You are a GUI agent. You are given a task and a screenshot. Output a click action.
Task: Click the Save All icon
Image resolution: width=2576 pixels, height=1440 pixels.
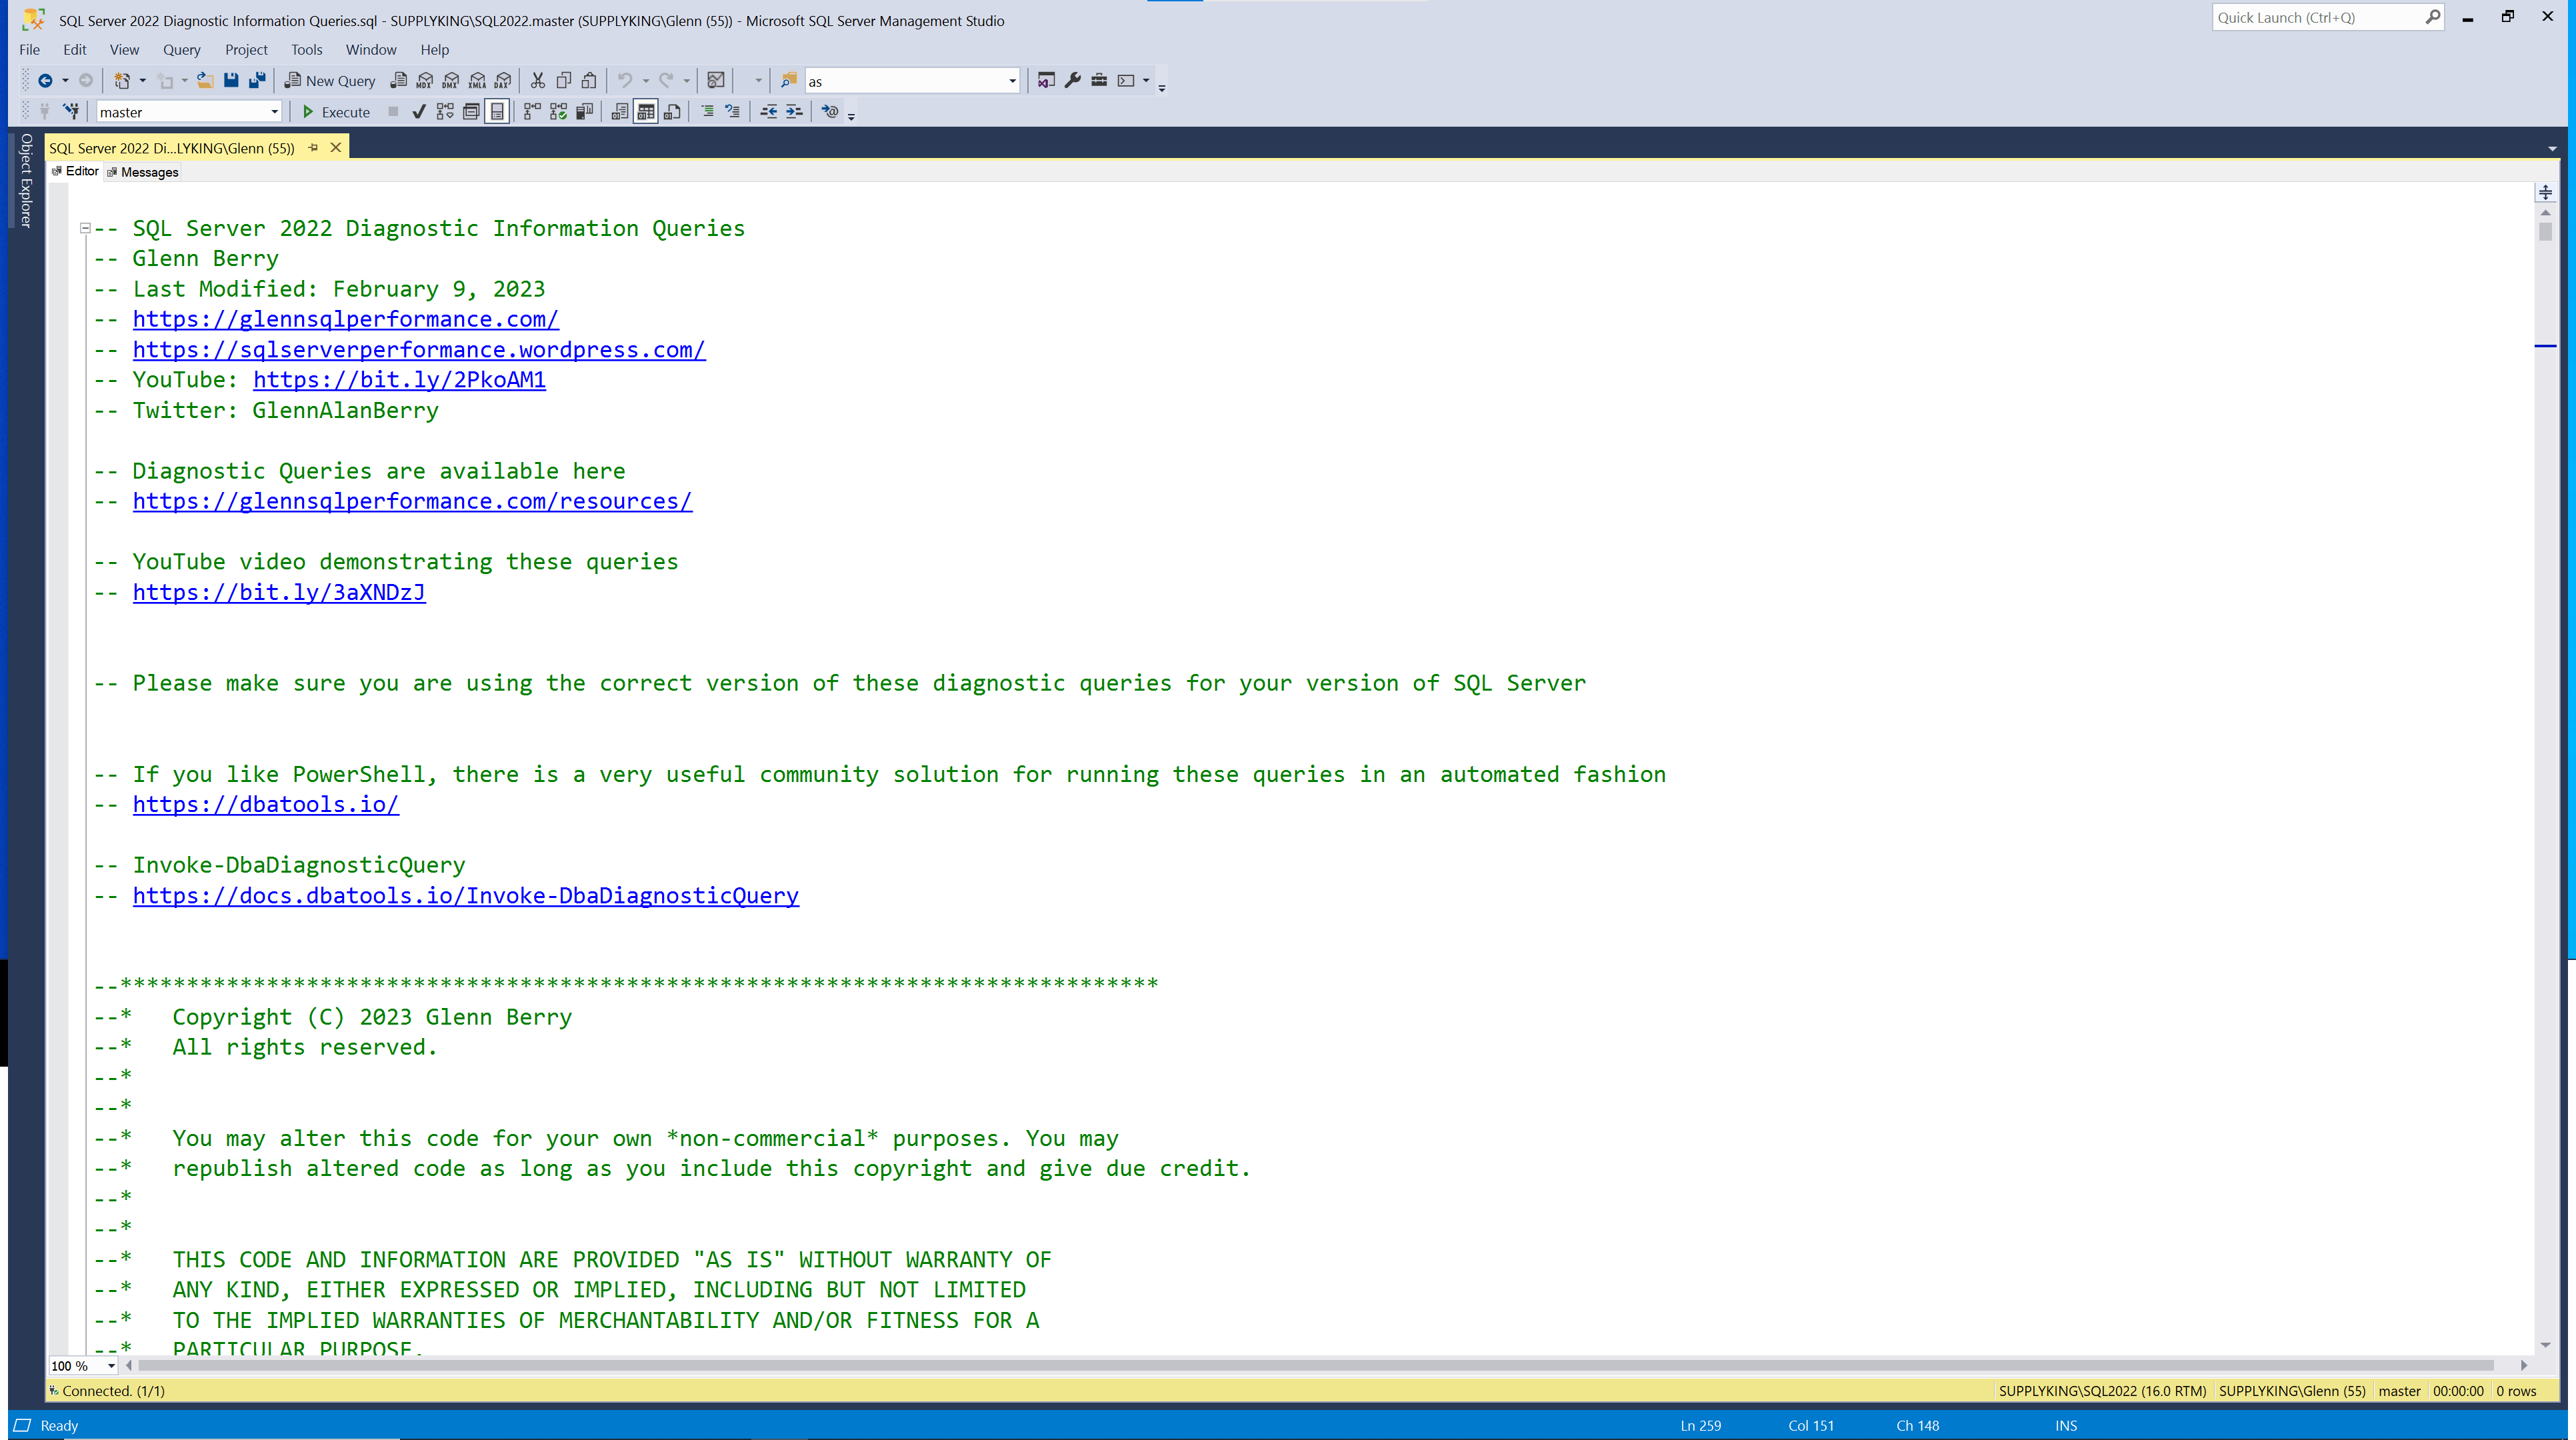tap(257, 81)
